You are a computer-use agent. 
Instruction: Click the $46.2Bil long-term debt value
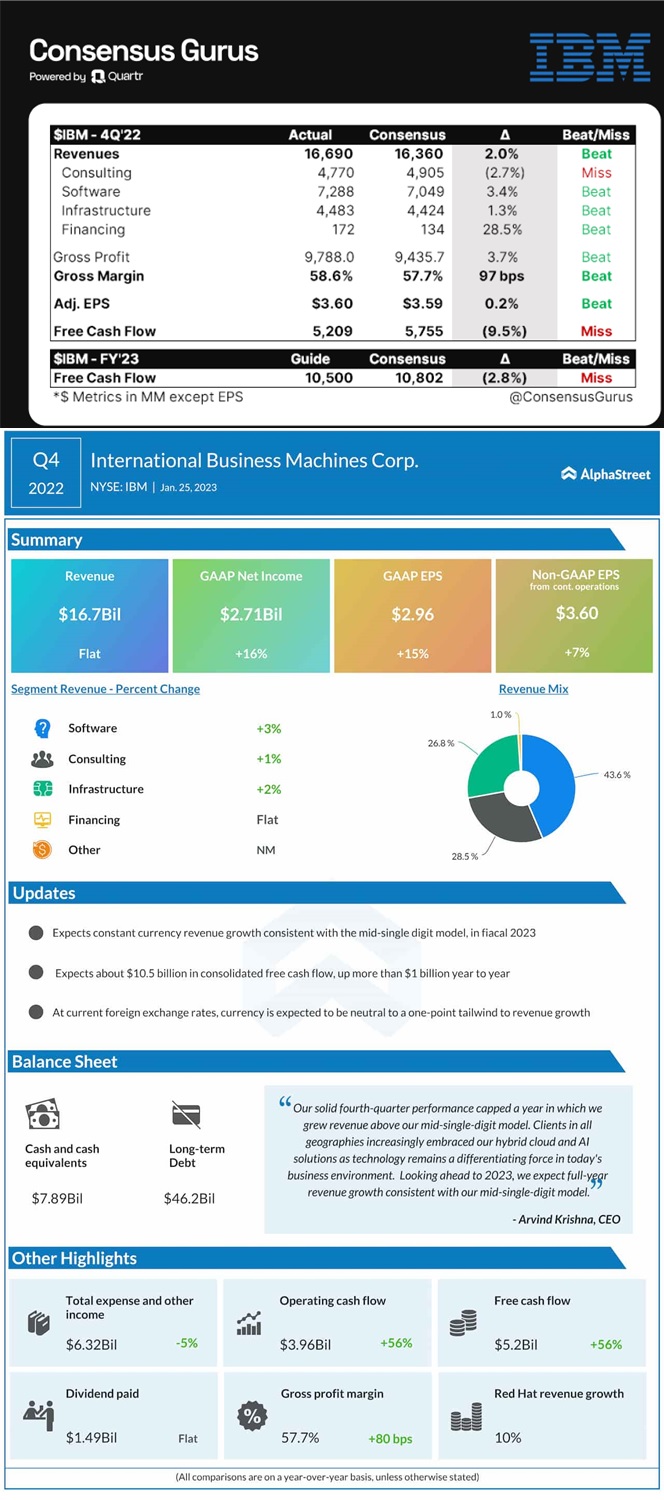189,1198
